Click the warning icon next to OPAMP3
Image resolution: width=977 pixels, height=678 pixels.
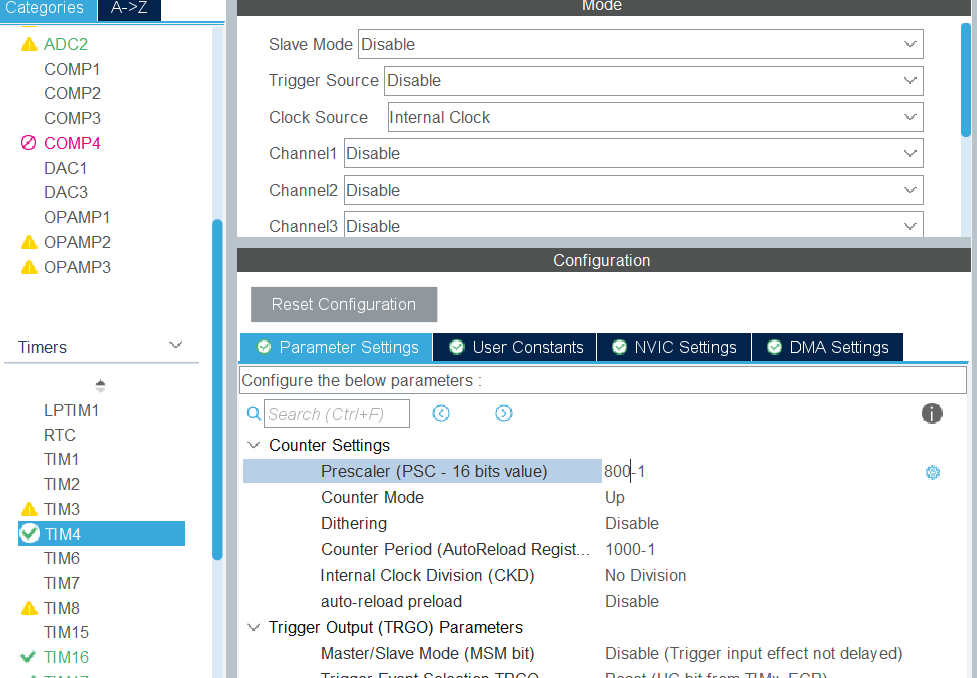click(x=29, y=267)
